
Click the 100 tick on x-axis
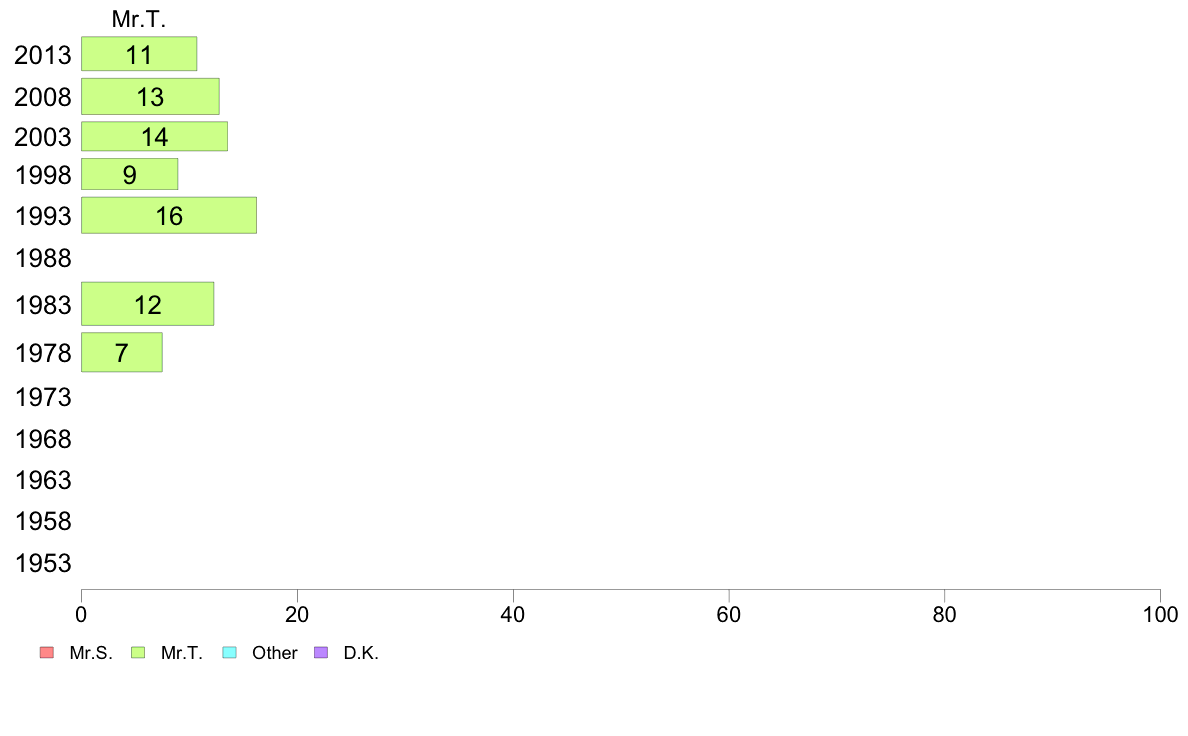1160,614
